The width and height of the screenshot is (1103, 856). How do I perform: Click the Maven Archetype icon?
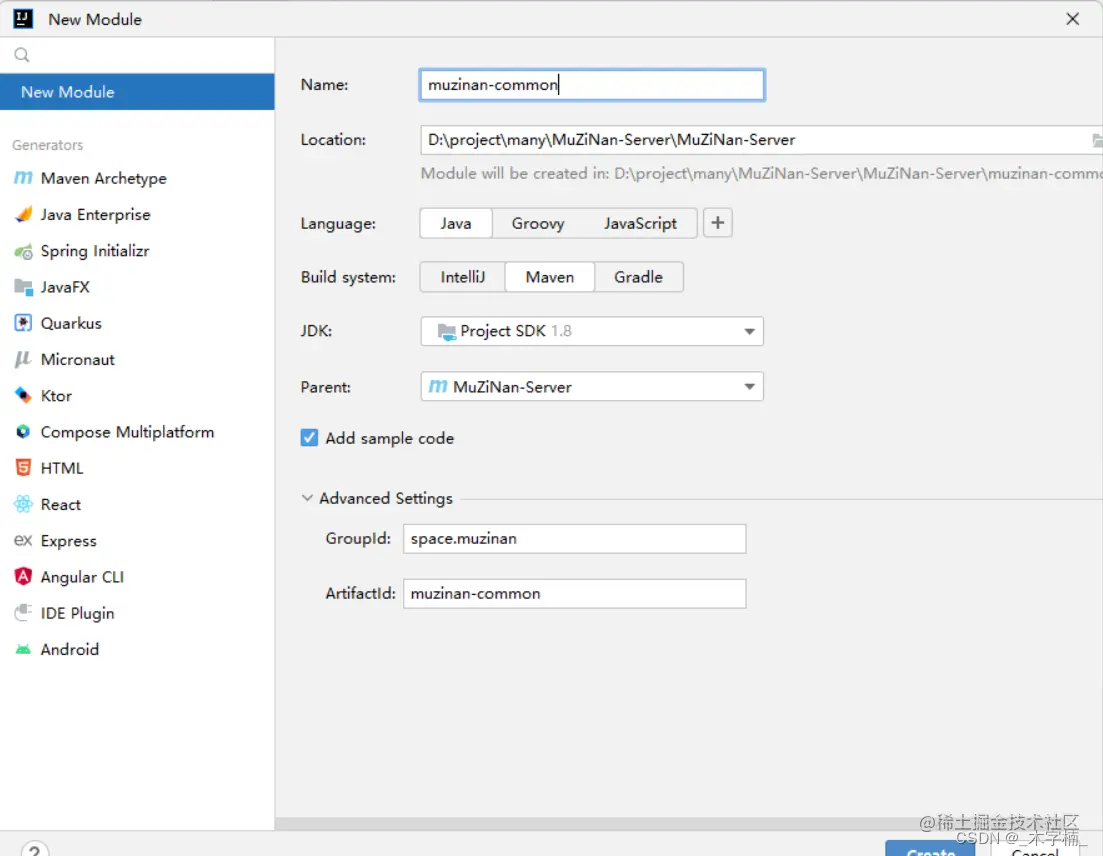23,178
